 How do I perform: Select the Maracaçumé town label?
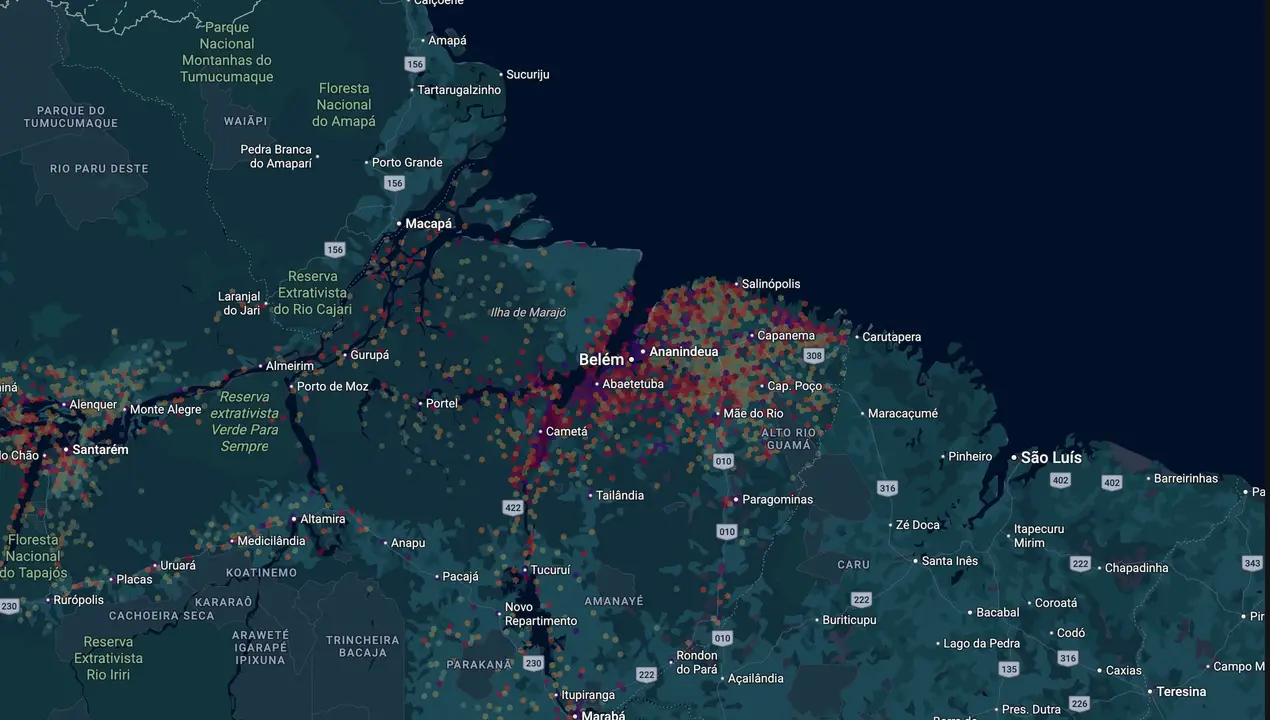click(903, 414)
